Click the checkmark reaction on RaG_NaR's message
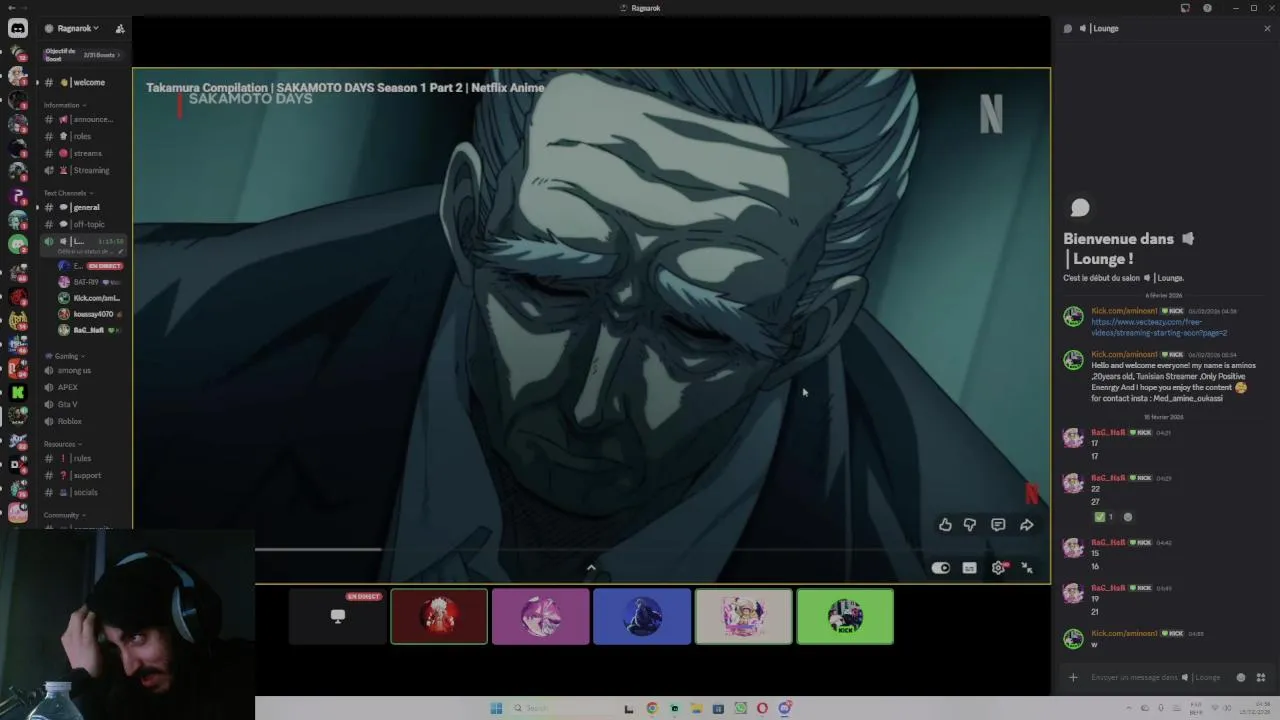This screenshot has height=720, width=1280. (x=1105, y=517)
